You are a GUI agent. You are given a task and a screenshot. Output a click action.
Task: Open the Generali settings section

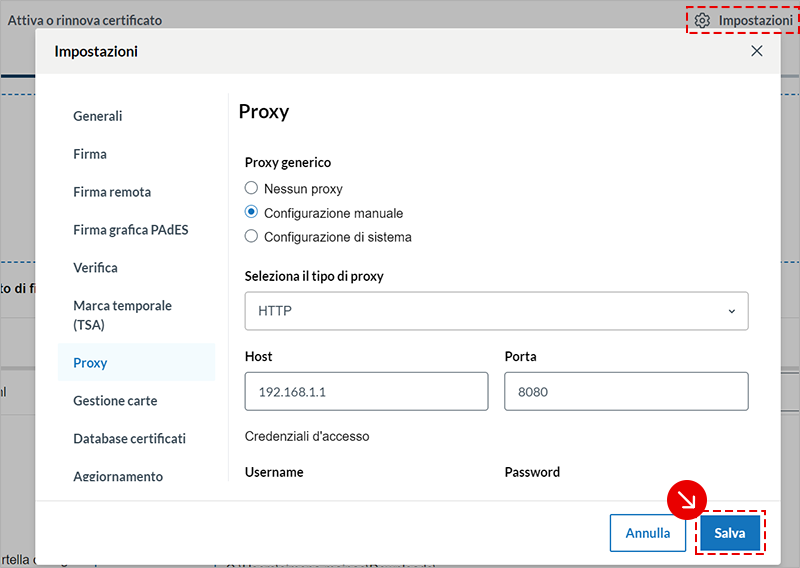[98, 116]
